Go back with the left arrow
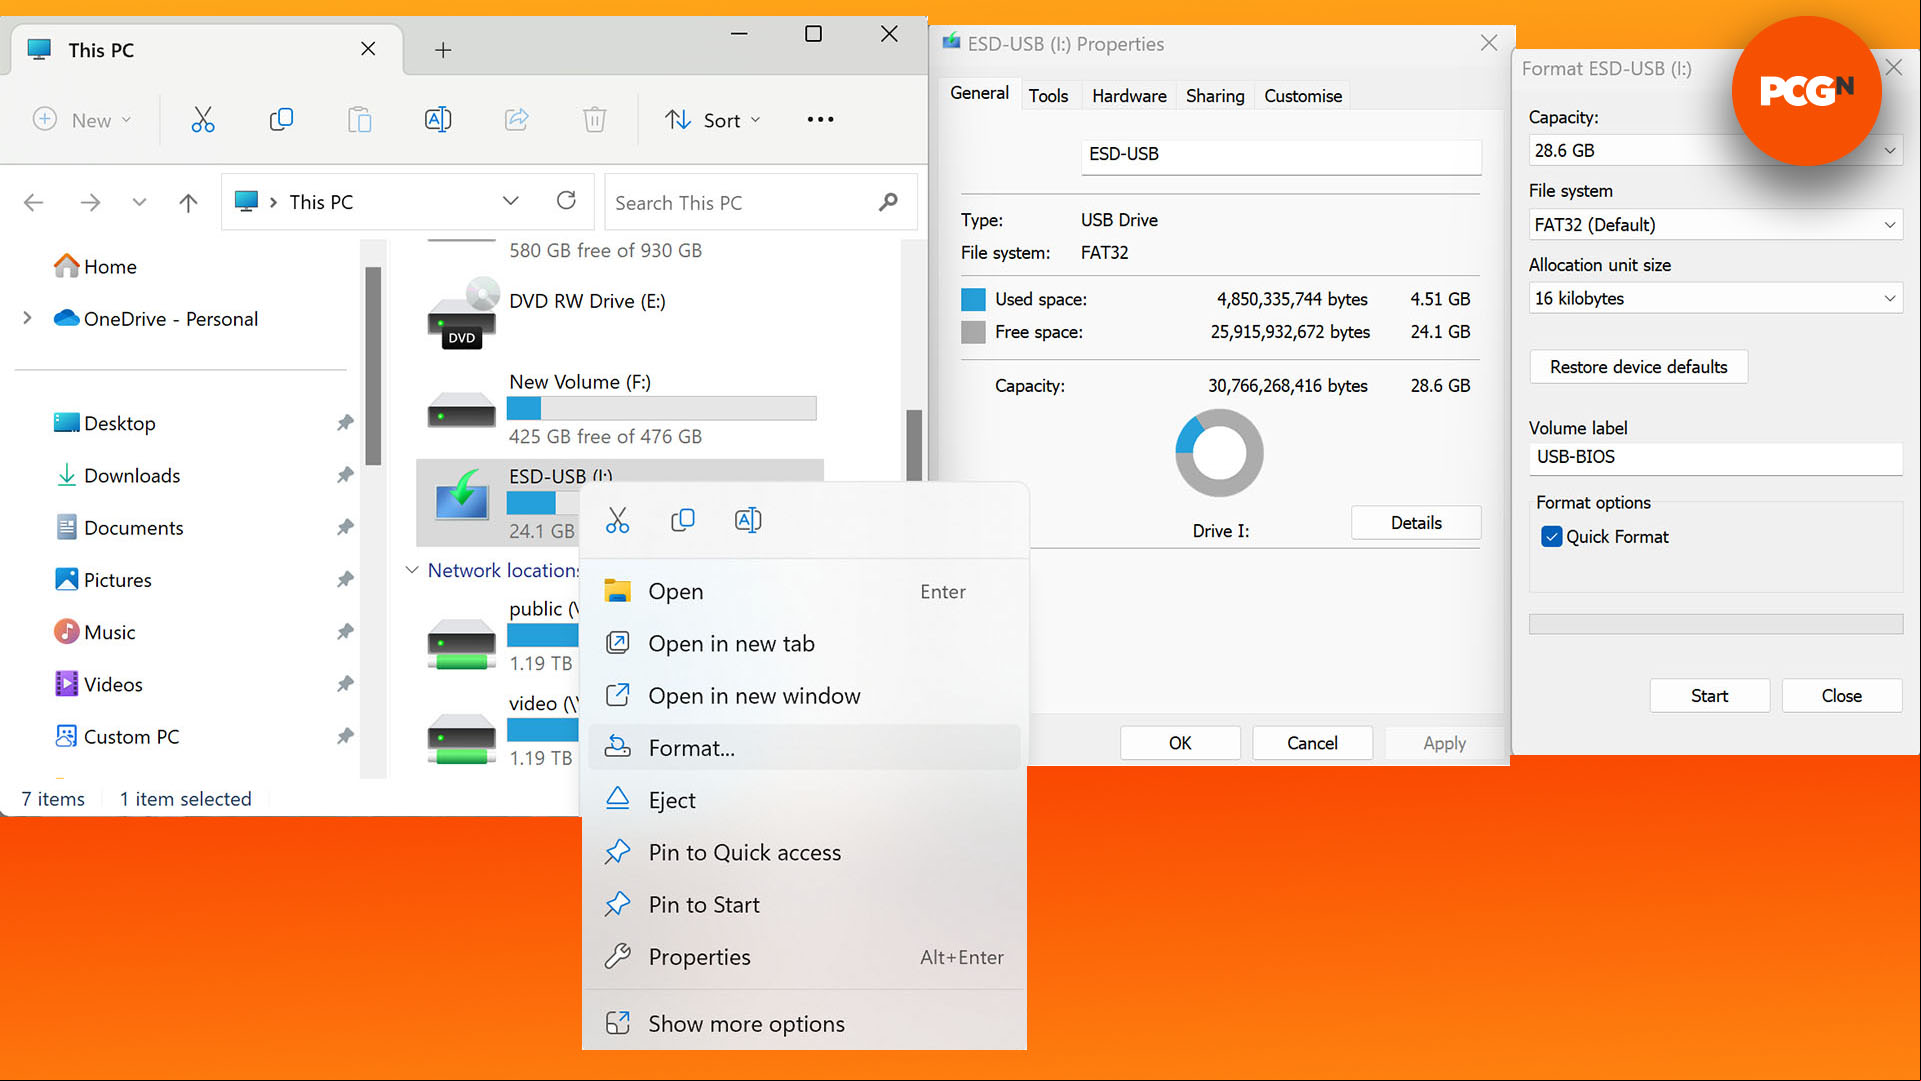1921x1081 pixels. [33, 203]
